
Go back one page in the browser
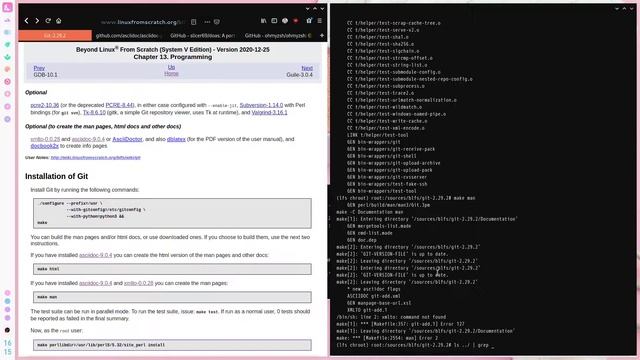coord(27,21)
